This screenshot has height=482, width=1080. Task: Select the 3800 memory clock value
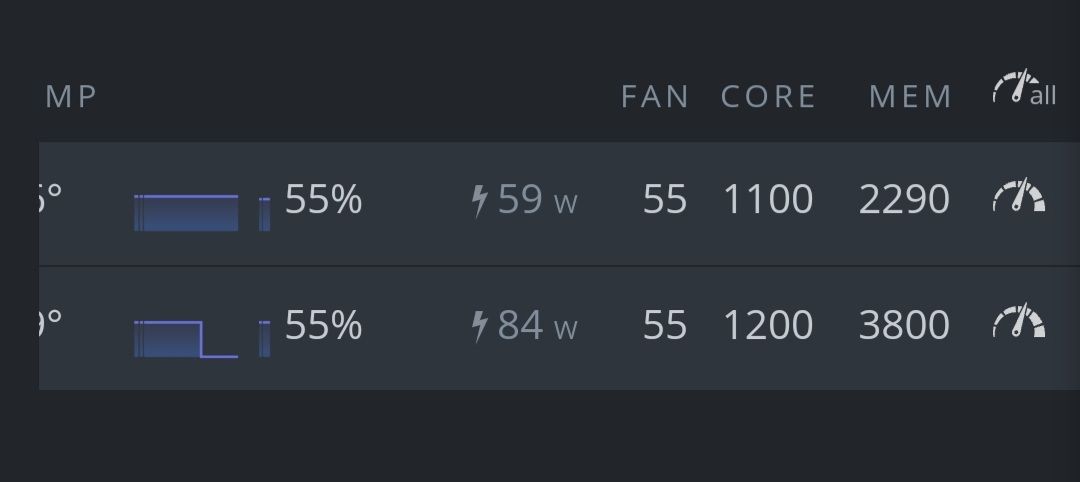(904, 325)
